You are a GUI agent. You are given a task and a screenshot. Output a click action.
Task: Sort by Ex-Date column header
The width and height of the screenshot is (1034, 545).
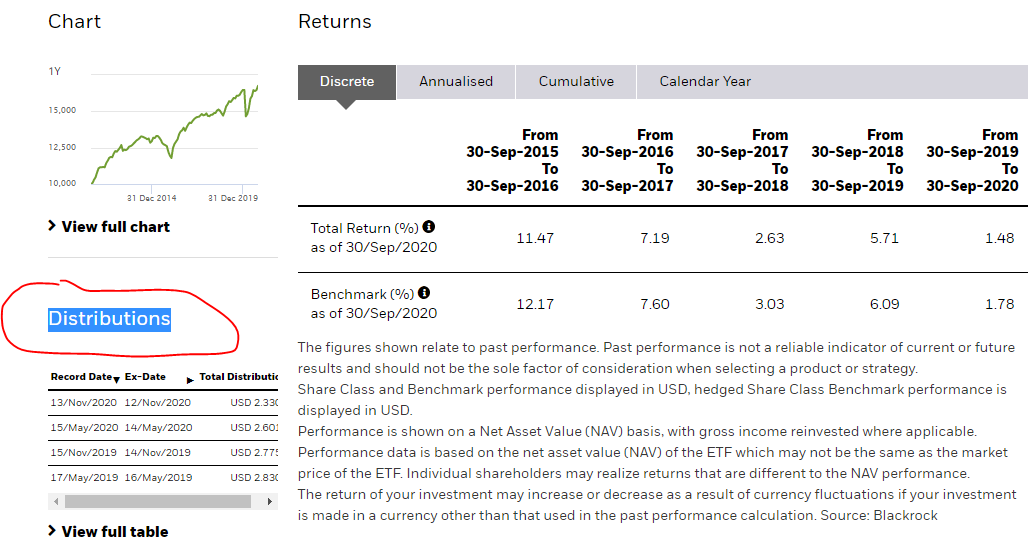(146, 377)
